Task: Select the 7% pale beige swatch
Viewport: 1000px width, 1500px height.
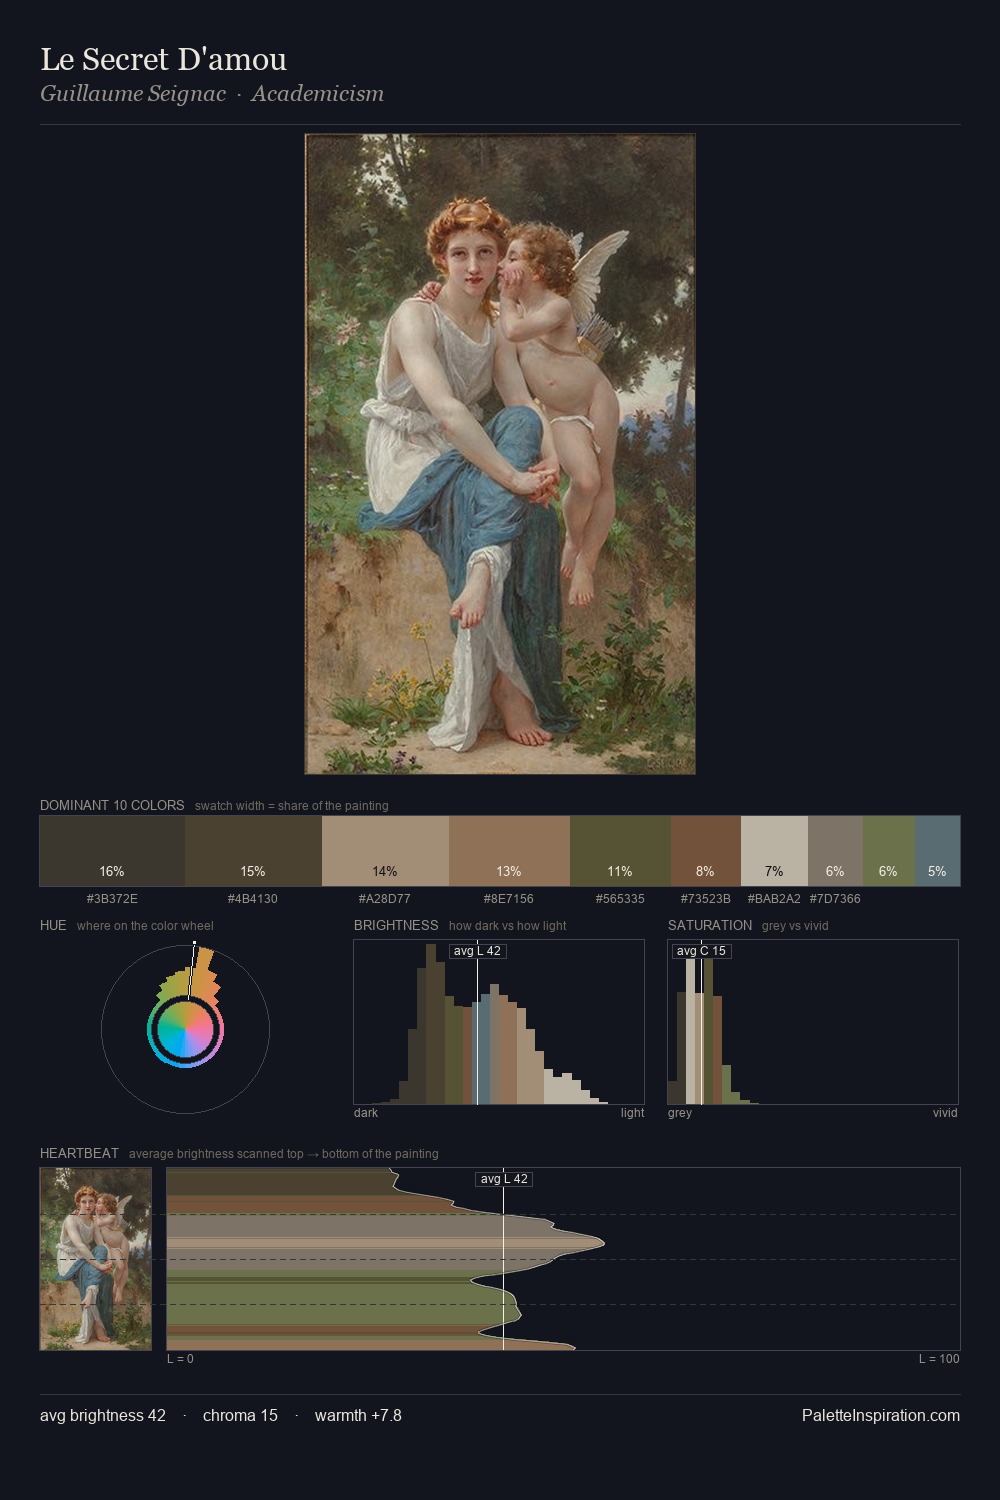Action: (774, 851)
